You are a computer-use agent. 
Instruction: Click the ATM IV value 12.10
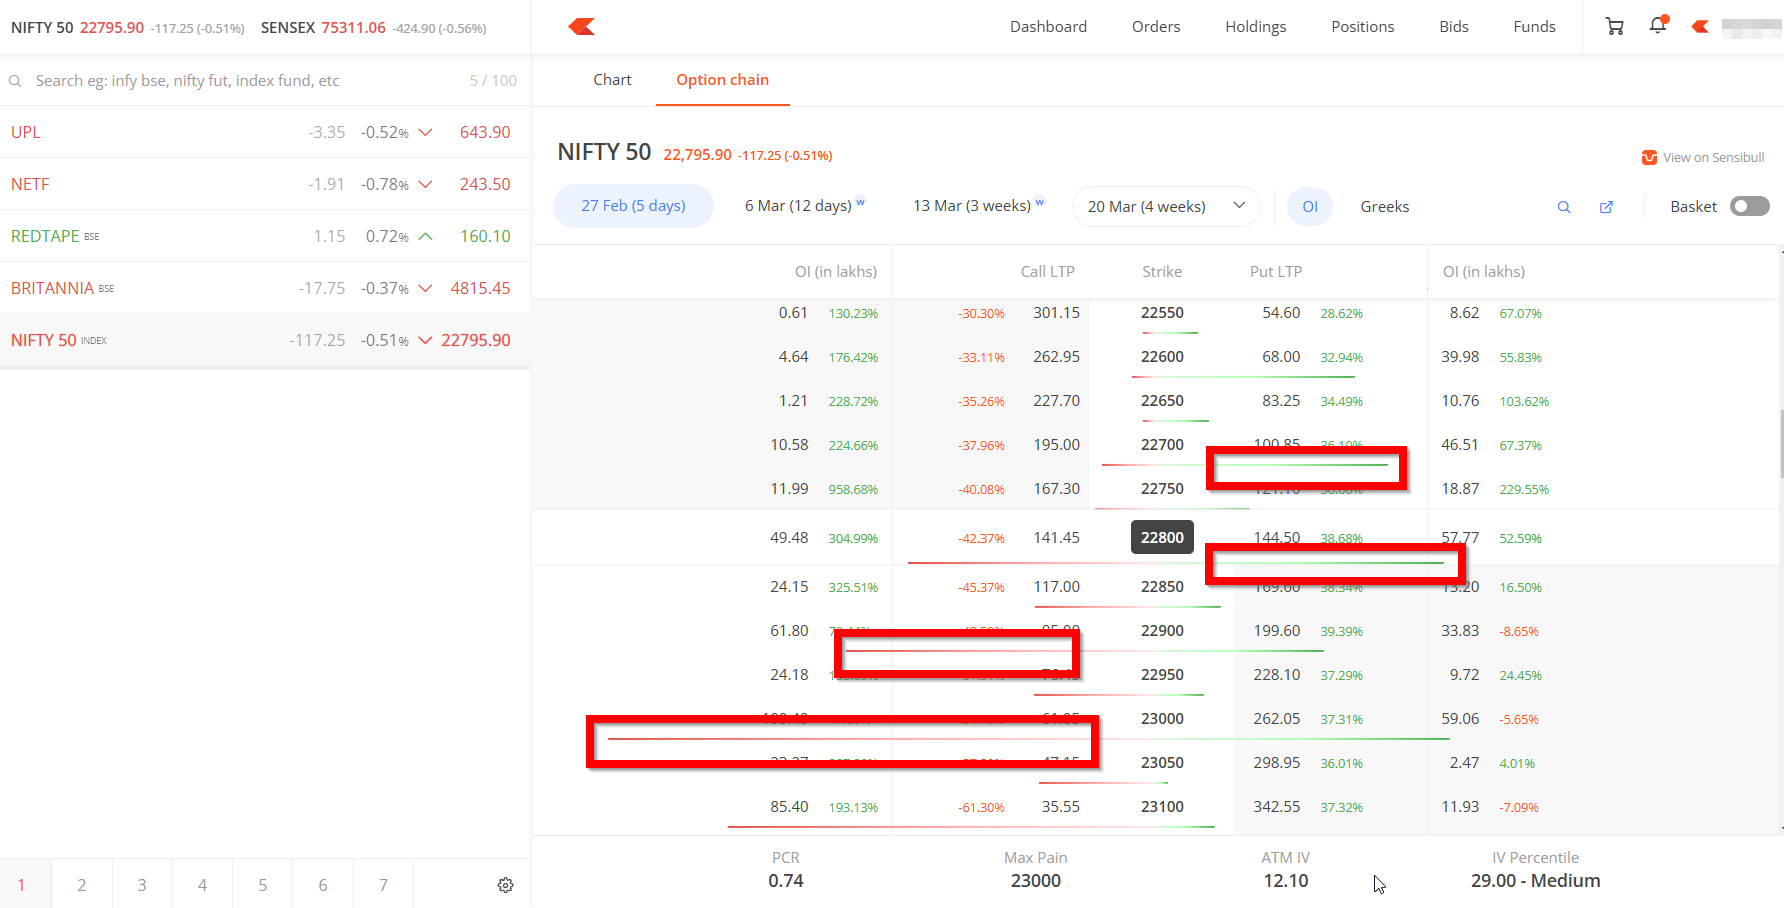pos(1286,881)
